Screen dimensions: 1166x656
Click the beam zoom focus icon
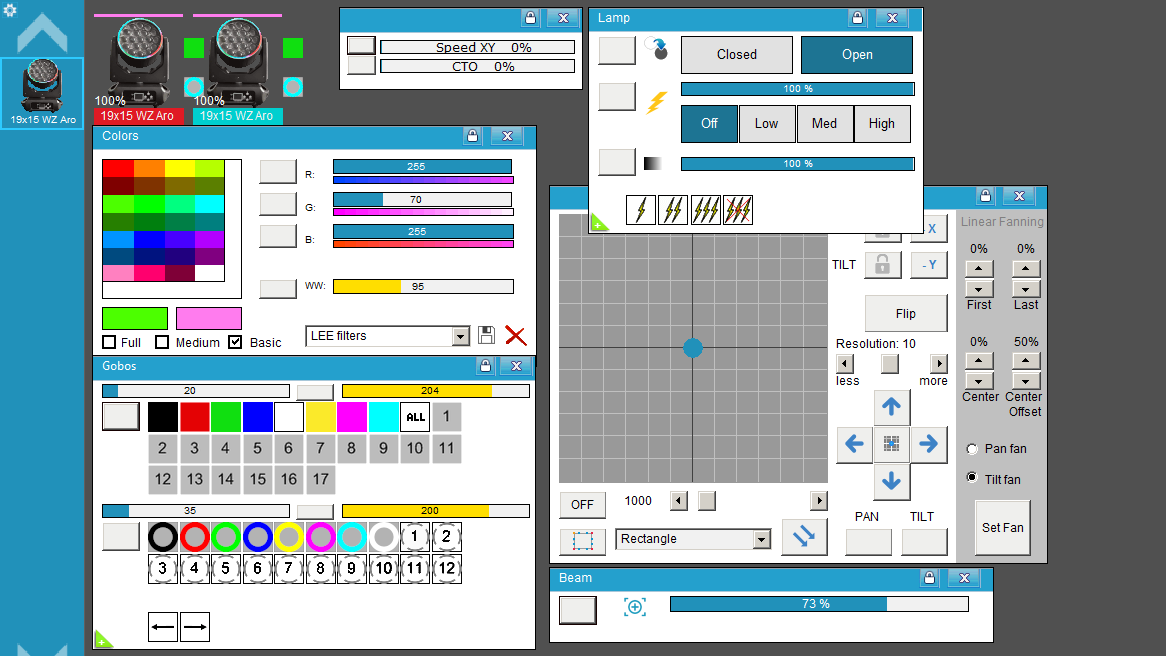point(634,607)
